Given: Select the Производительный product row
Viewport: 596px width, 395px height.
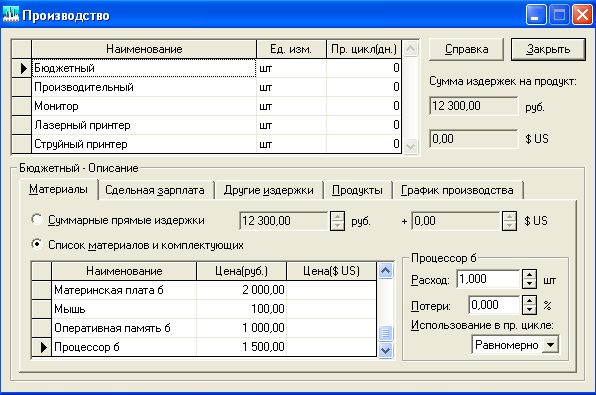Looking at the screenshot, I should (x=207, y=87).
